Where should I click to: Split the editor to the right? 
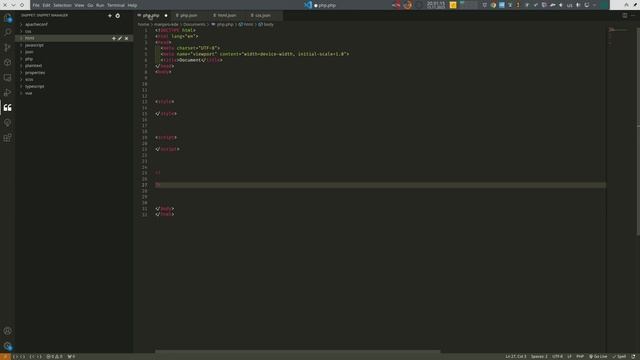coord(624,16)
